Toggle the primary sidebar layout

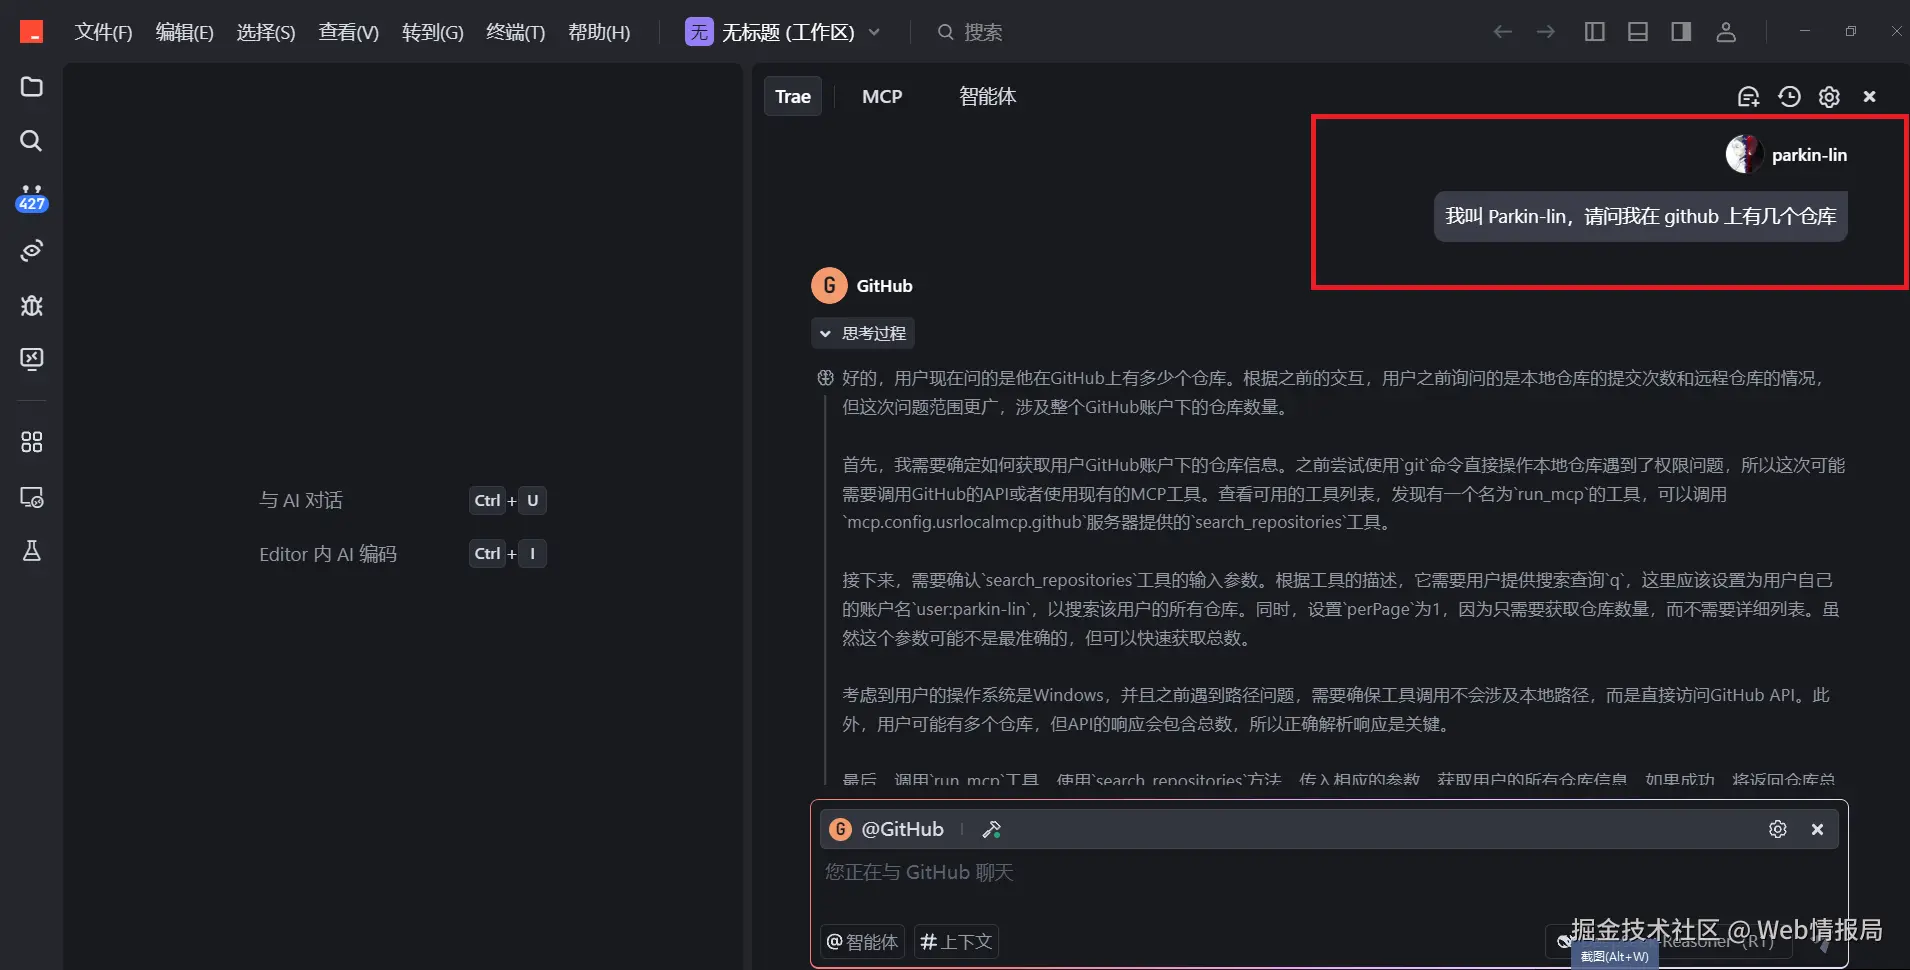point(1594,31)
